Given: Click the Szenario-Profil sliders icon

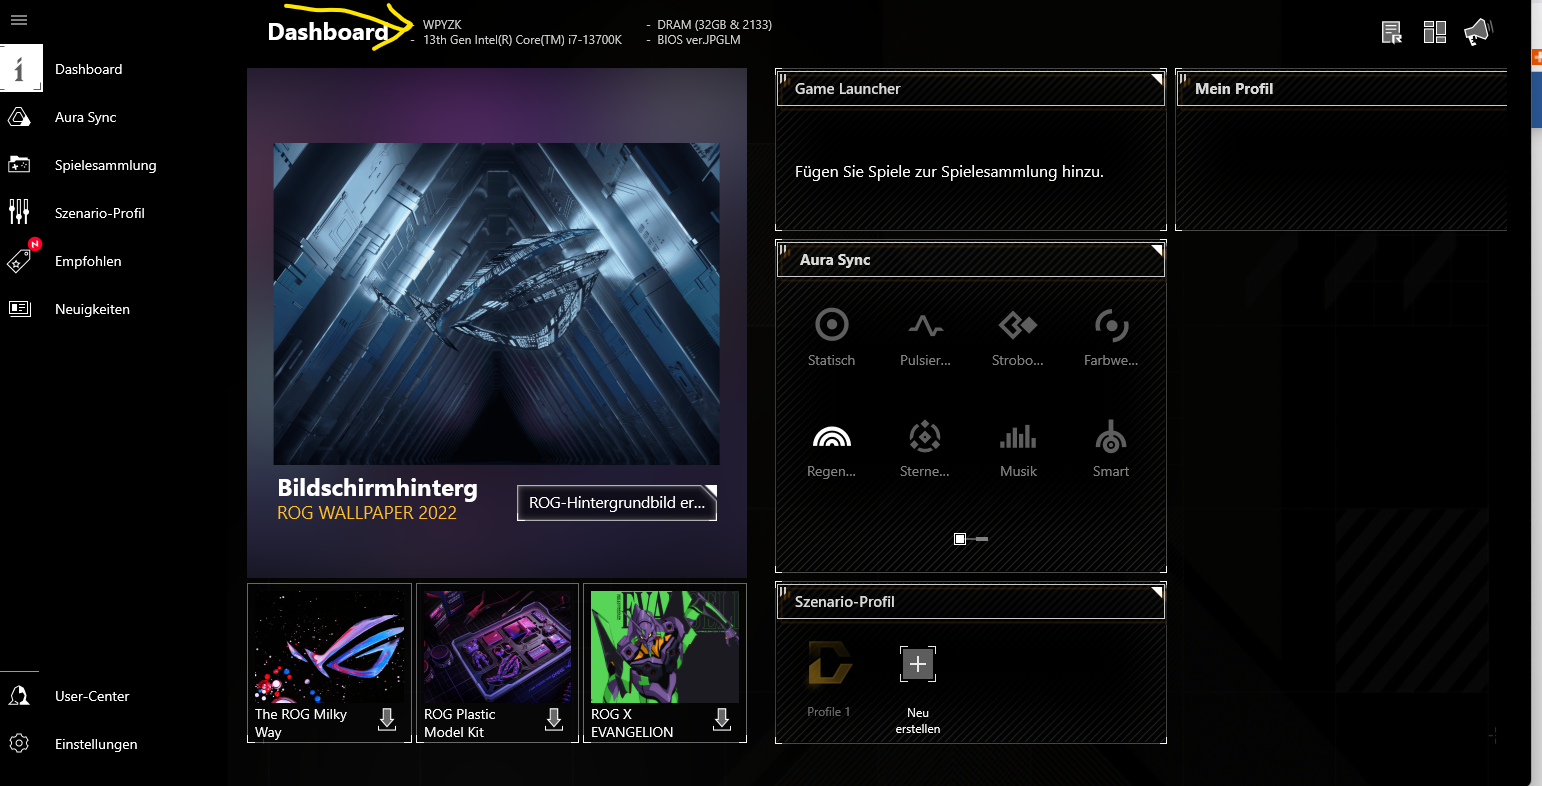Looking at the screenshot, I should coord(19,212).
